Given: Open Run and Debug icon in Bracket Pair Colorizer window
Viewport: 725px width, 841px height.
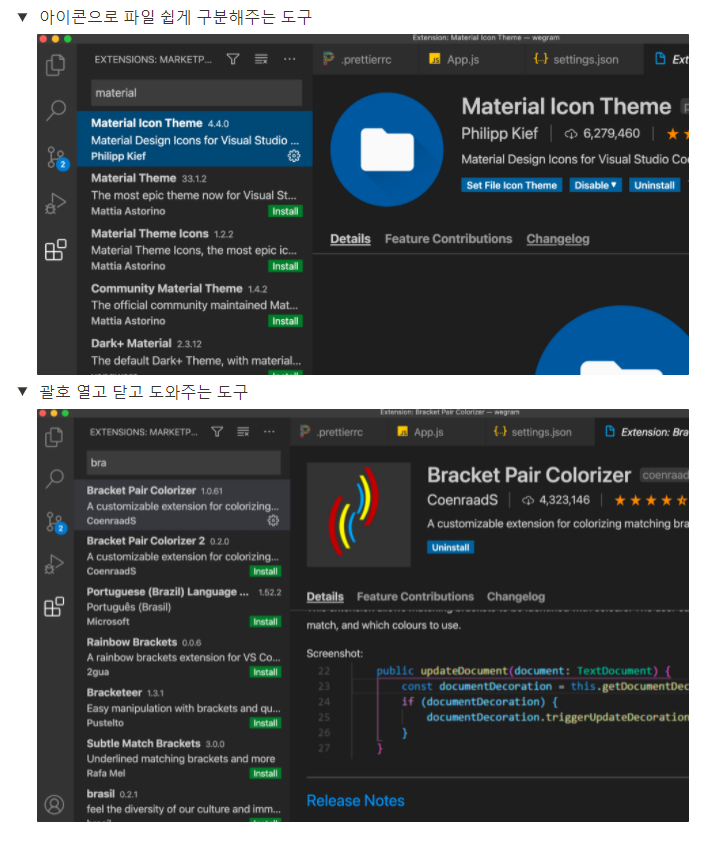Looking at the screenshot, I should point(54,564).
